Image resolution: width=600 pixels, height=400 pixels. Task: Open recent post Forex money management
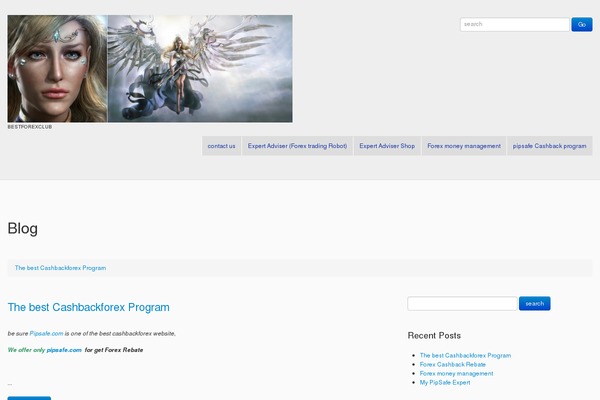point(457,373)
